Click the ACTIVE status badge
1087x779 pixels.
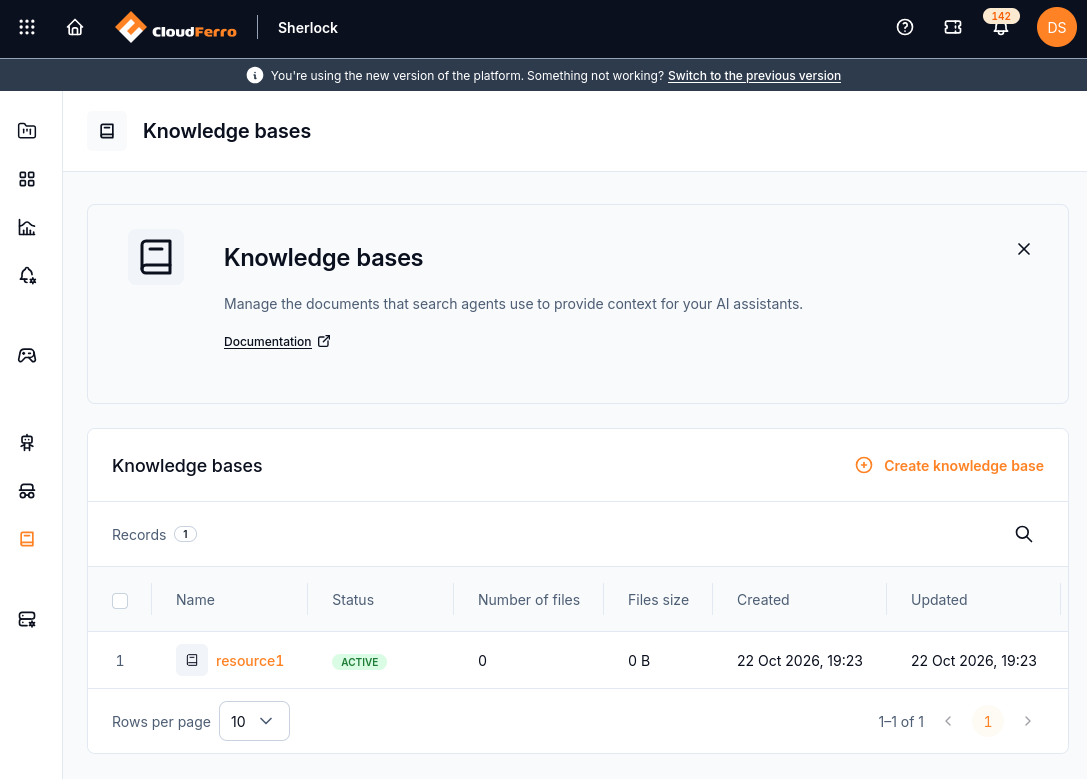click(359, 662)
